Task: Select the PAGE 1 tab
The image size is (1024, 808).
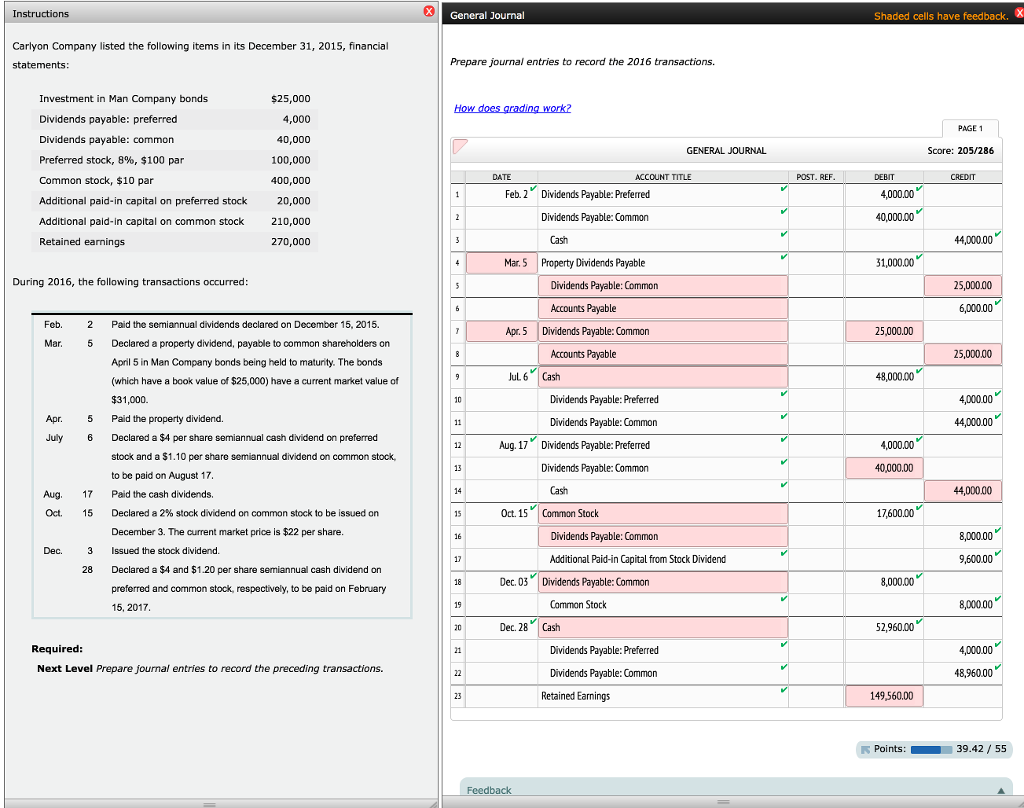Action: click(x=970, y=128)
